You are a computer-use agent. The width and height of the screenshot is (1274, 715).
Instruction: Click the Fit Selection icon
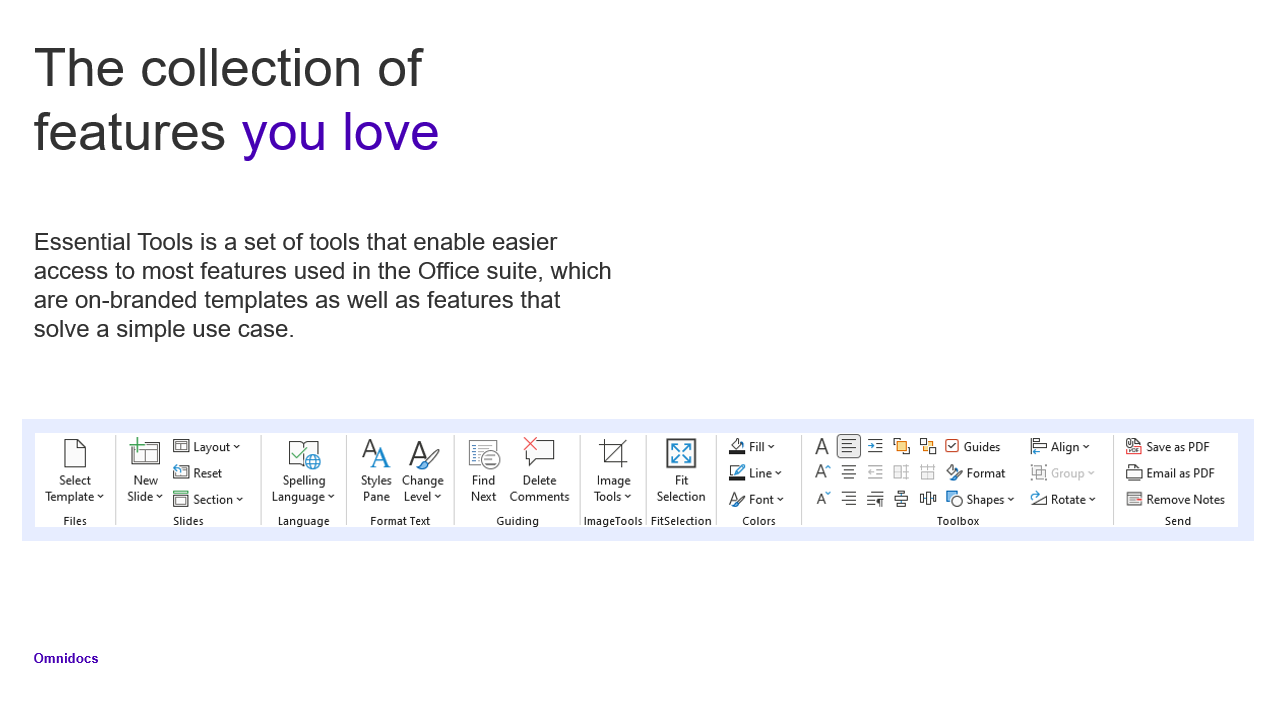[681, 453]
